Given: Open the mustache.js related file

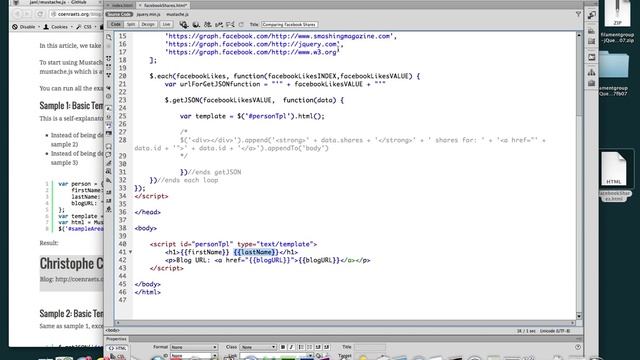Looking at the screenshot, I should [177, 14].
